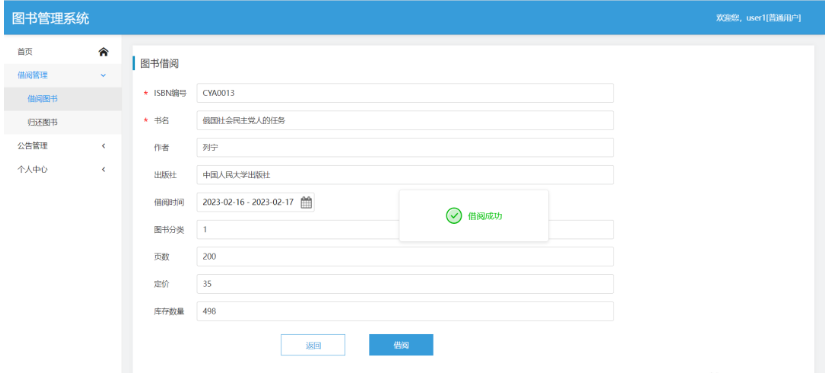Focus the ISBN编号 field with CYA0013
Screen dimensions: 829x373
pos(405,93)
